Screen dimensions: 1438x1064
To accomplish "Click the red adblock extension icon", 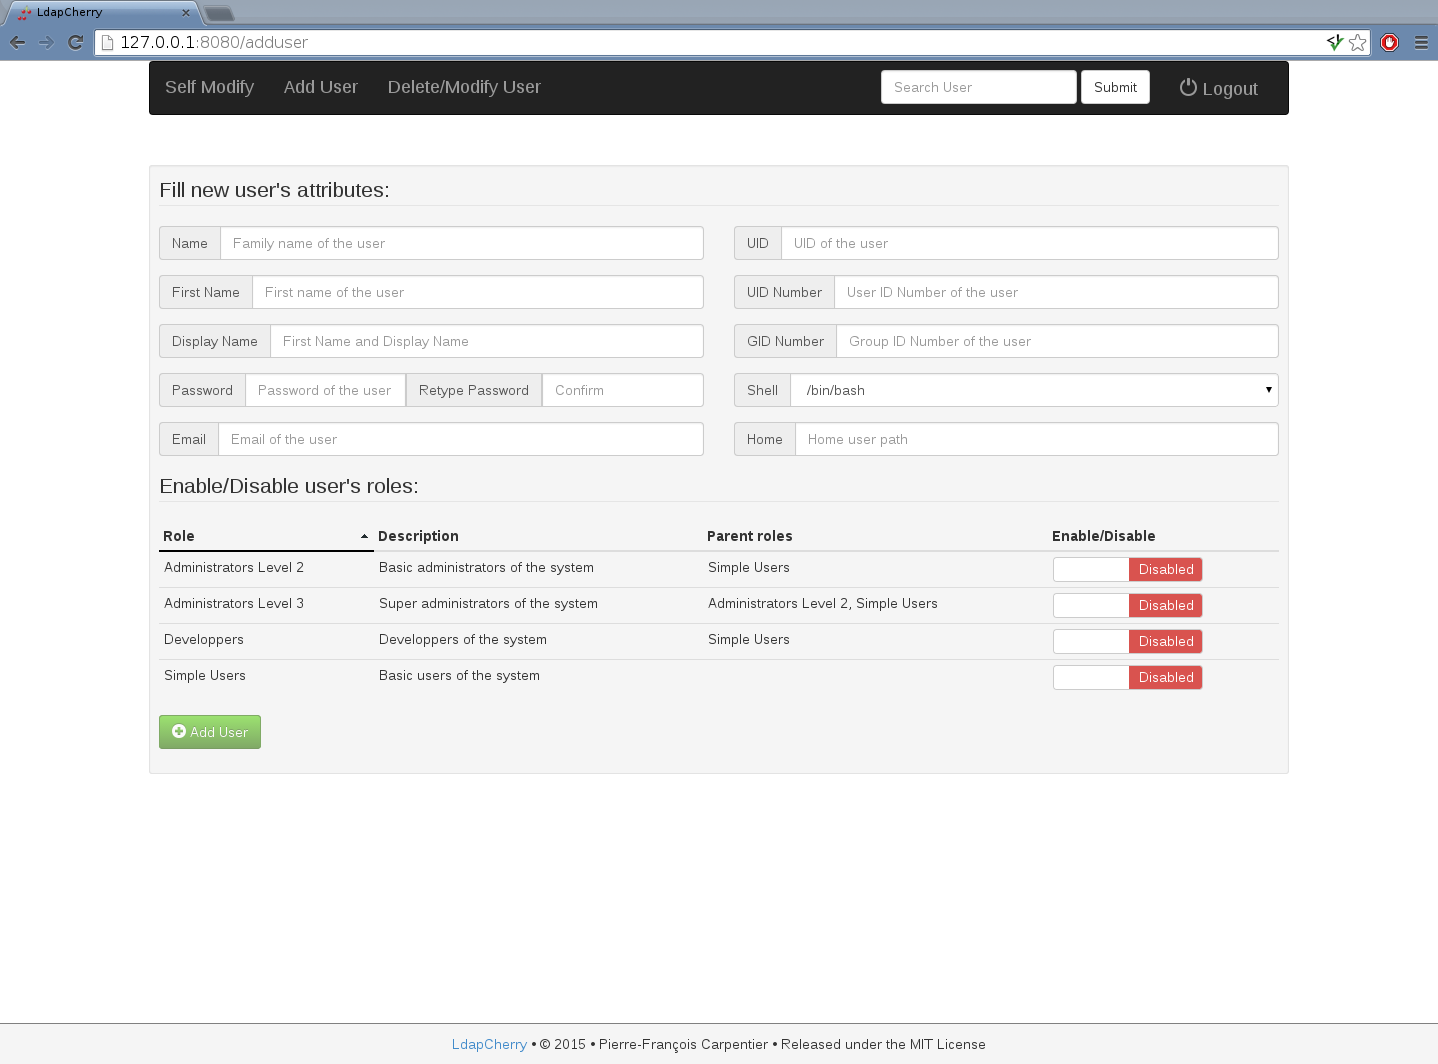I will [1389, 42].
